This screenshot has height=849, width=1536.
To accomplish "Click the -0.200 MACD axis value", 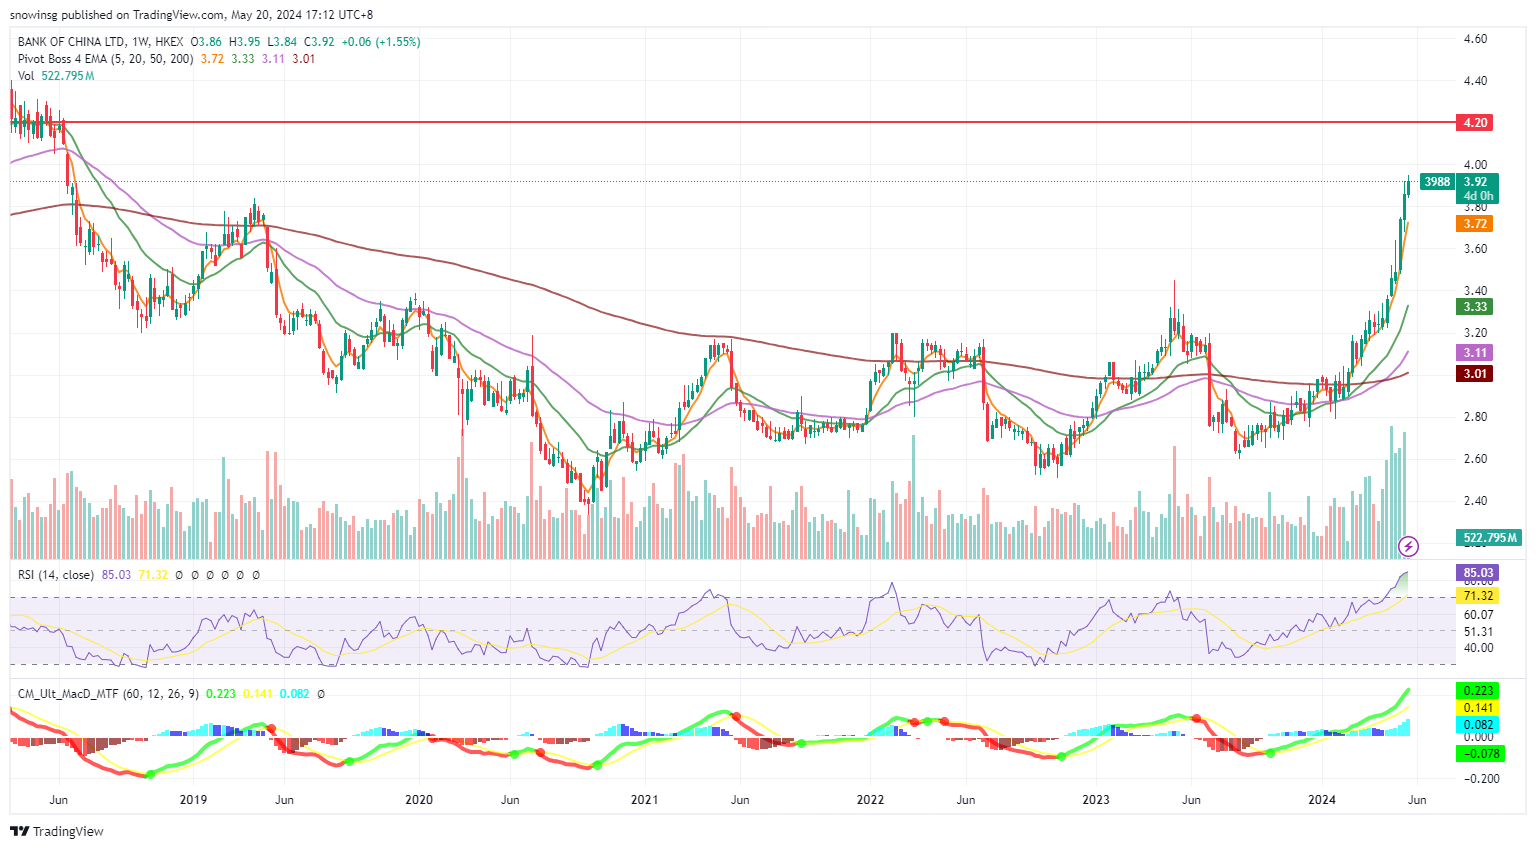I will coord(1481,779).
